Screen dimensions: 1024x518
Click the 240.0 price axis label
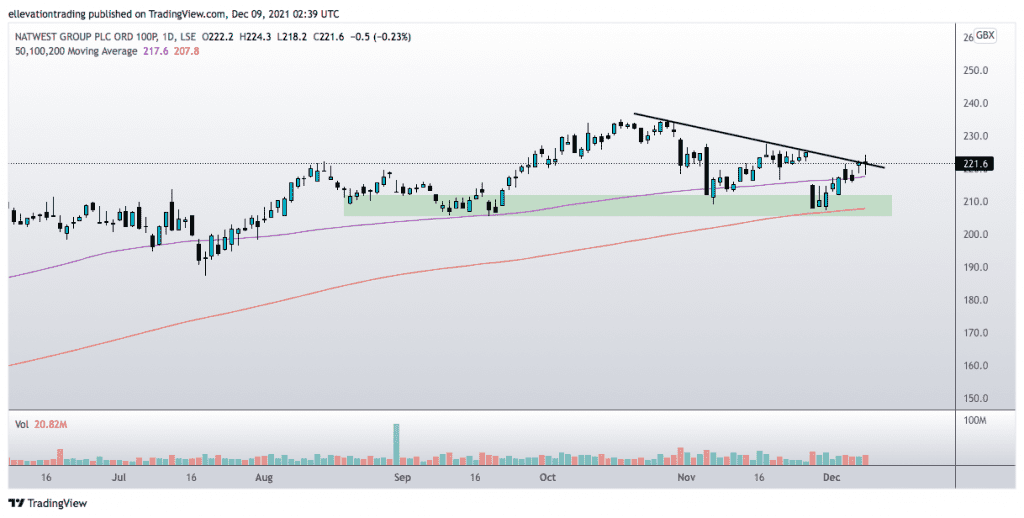(x=976, y=103)
